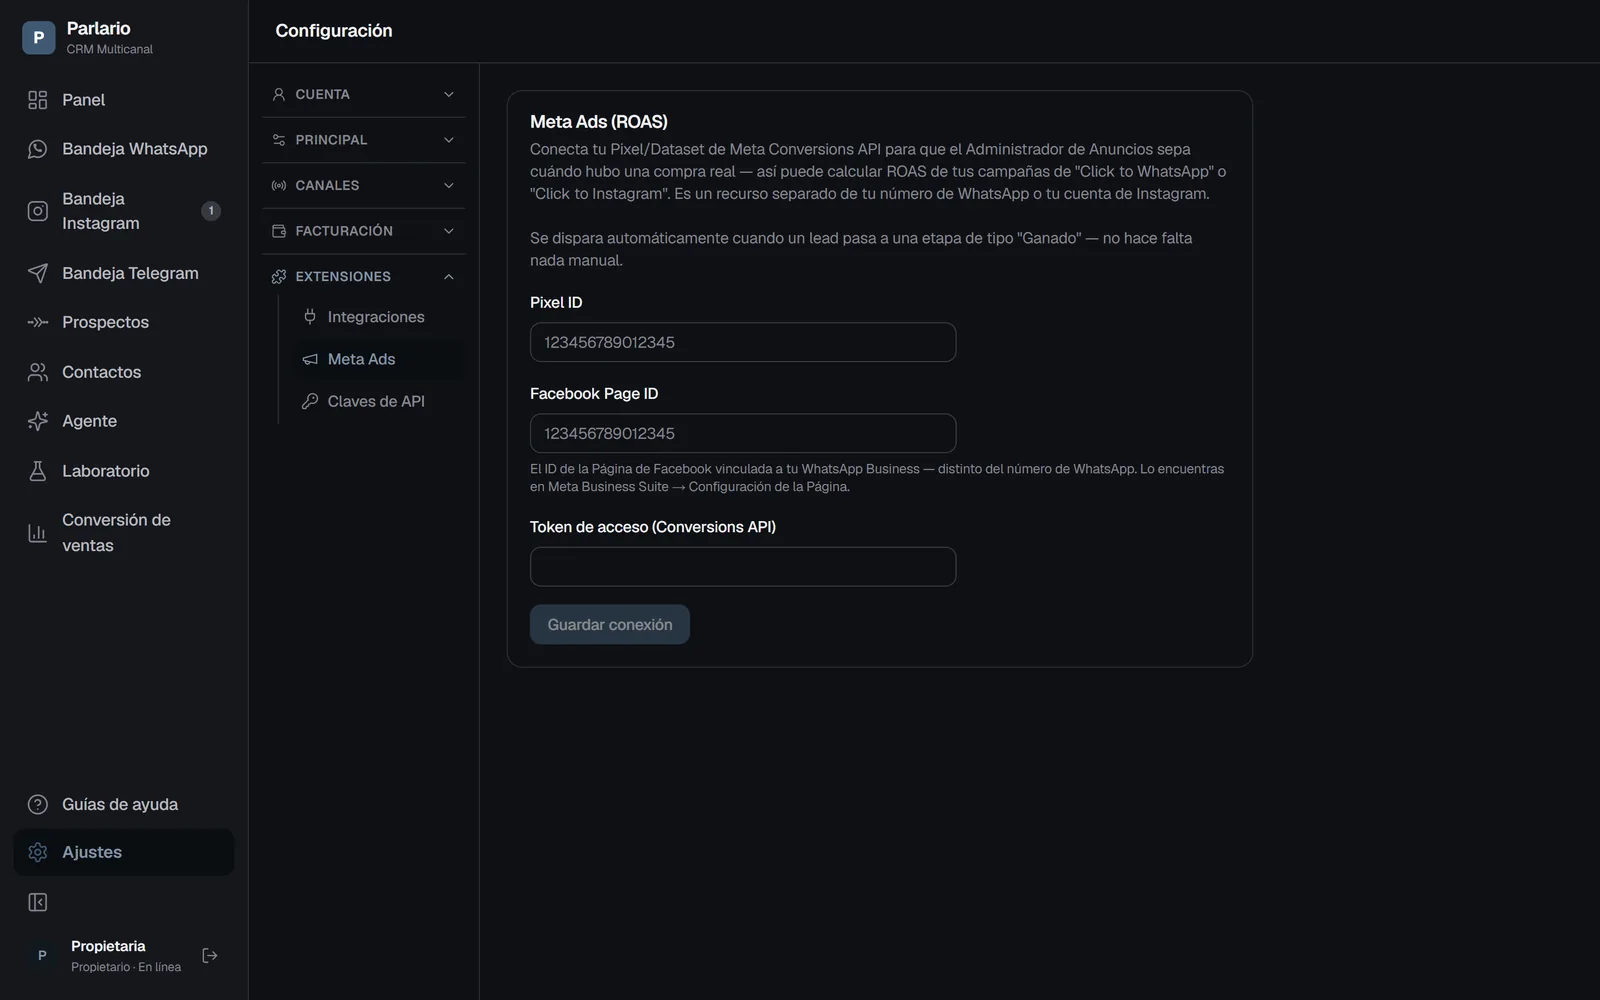This screenshot has height=1000, width=1600.
Task: Focus the Facebook Page ID field
Action: pos(743,433)
